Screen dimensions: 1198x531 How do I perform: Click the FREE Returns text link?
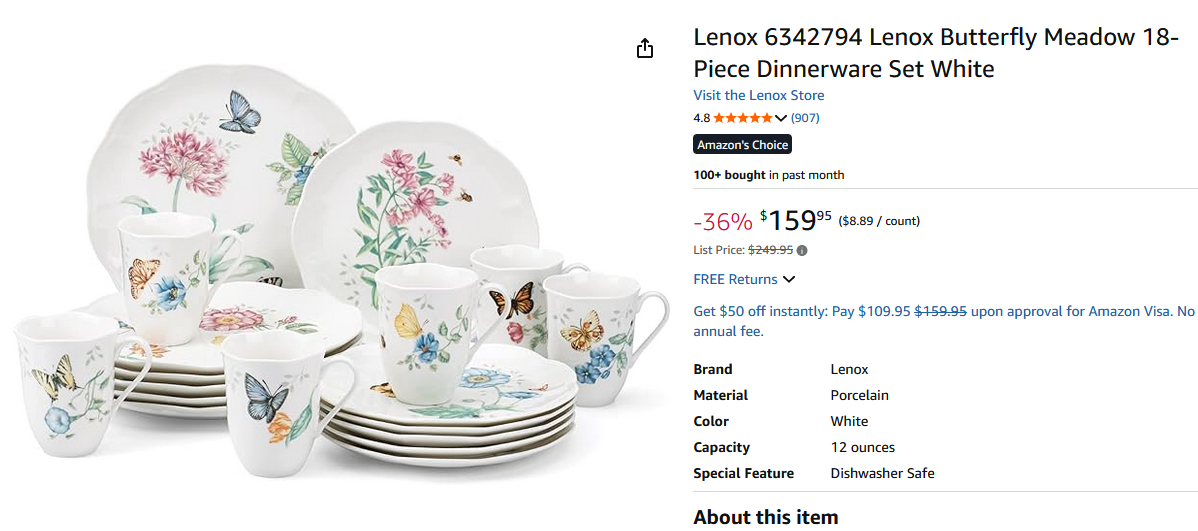coord(735,279)
